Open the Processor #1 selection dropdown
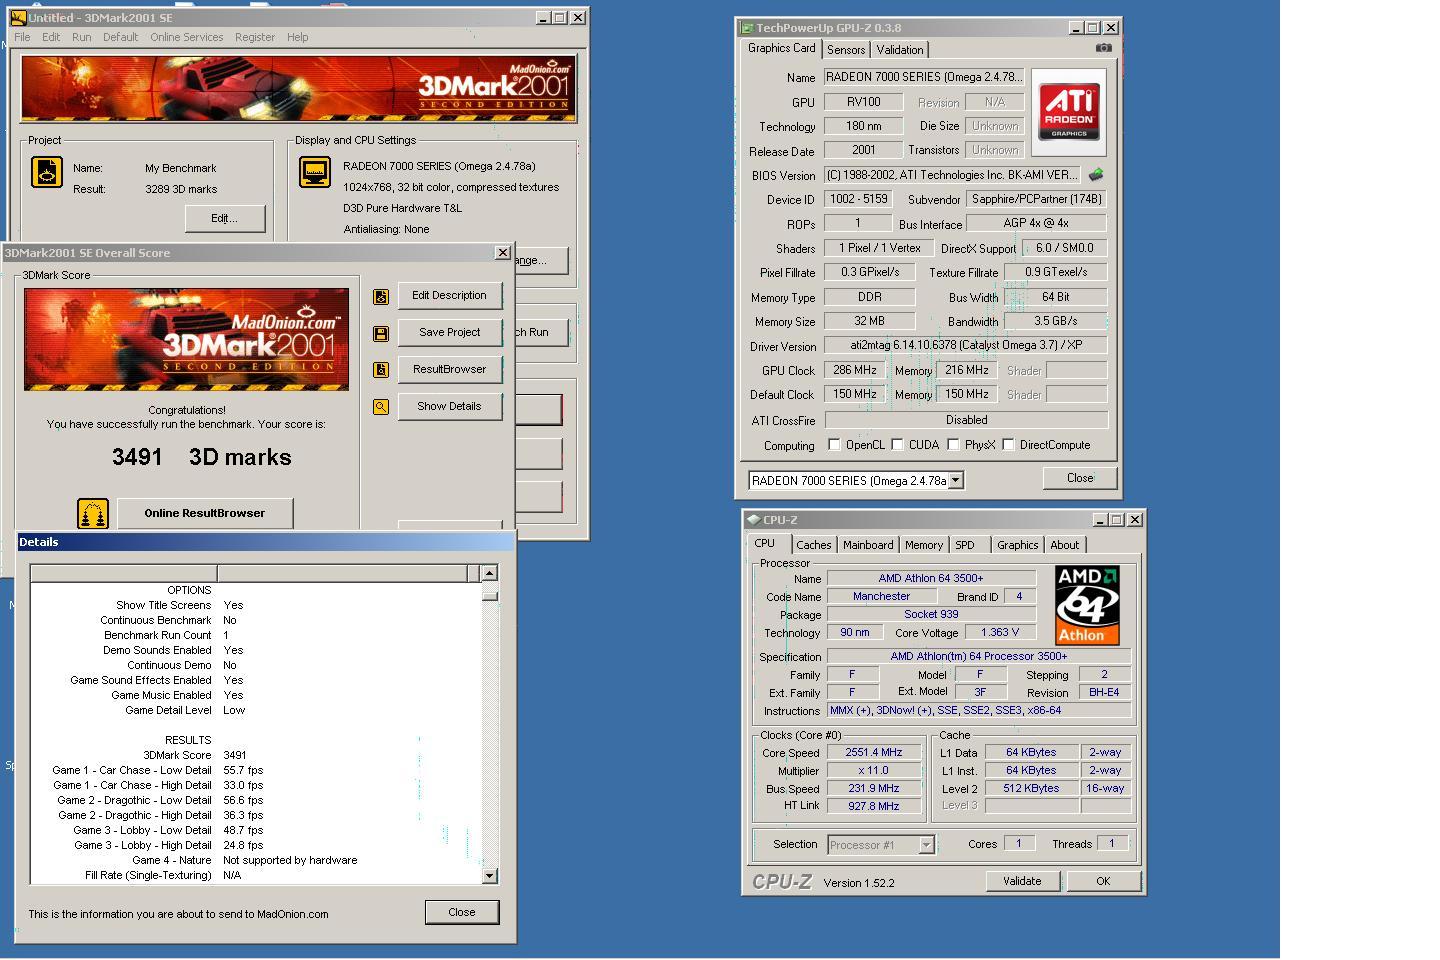Image resolution: width=1440 pixels, height=960 pixels. (x=926, y=845)
